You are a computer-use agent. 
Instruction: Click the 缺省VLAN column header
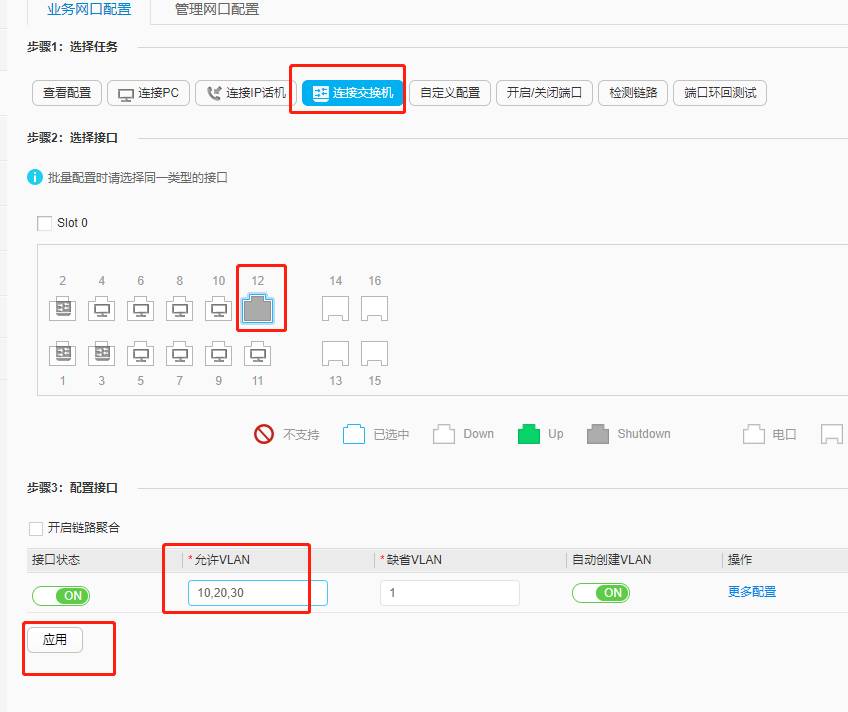coord(414,560)
